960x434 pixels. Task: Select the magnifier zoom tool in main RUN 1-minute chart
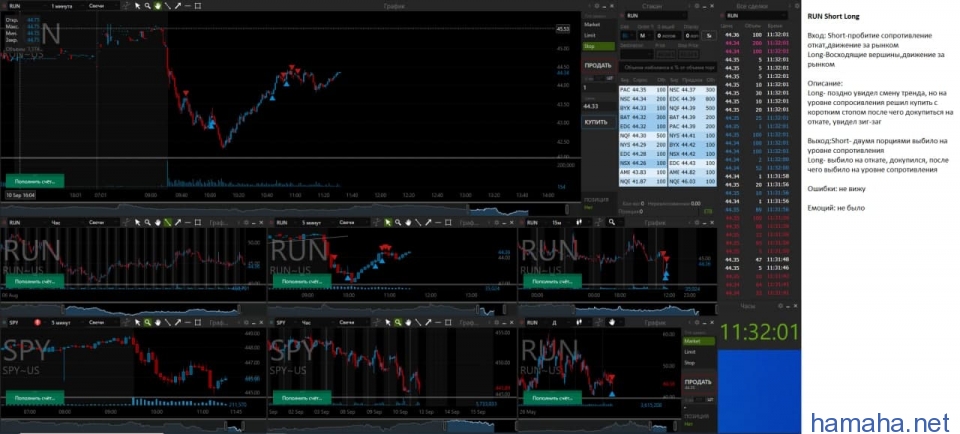tap(148, 6)
